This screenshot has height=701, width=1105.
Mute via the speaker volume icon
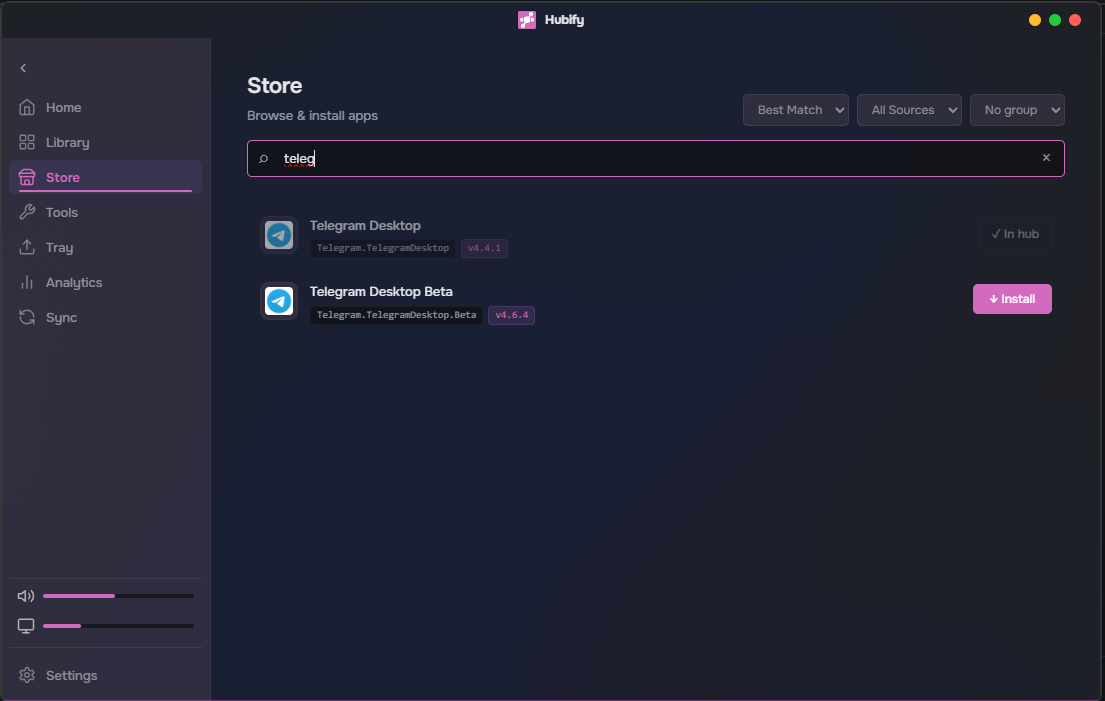coord(25,596)
